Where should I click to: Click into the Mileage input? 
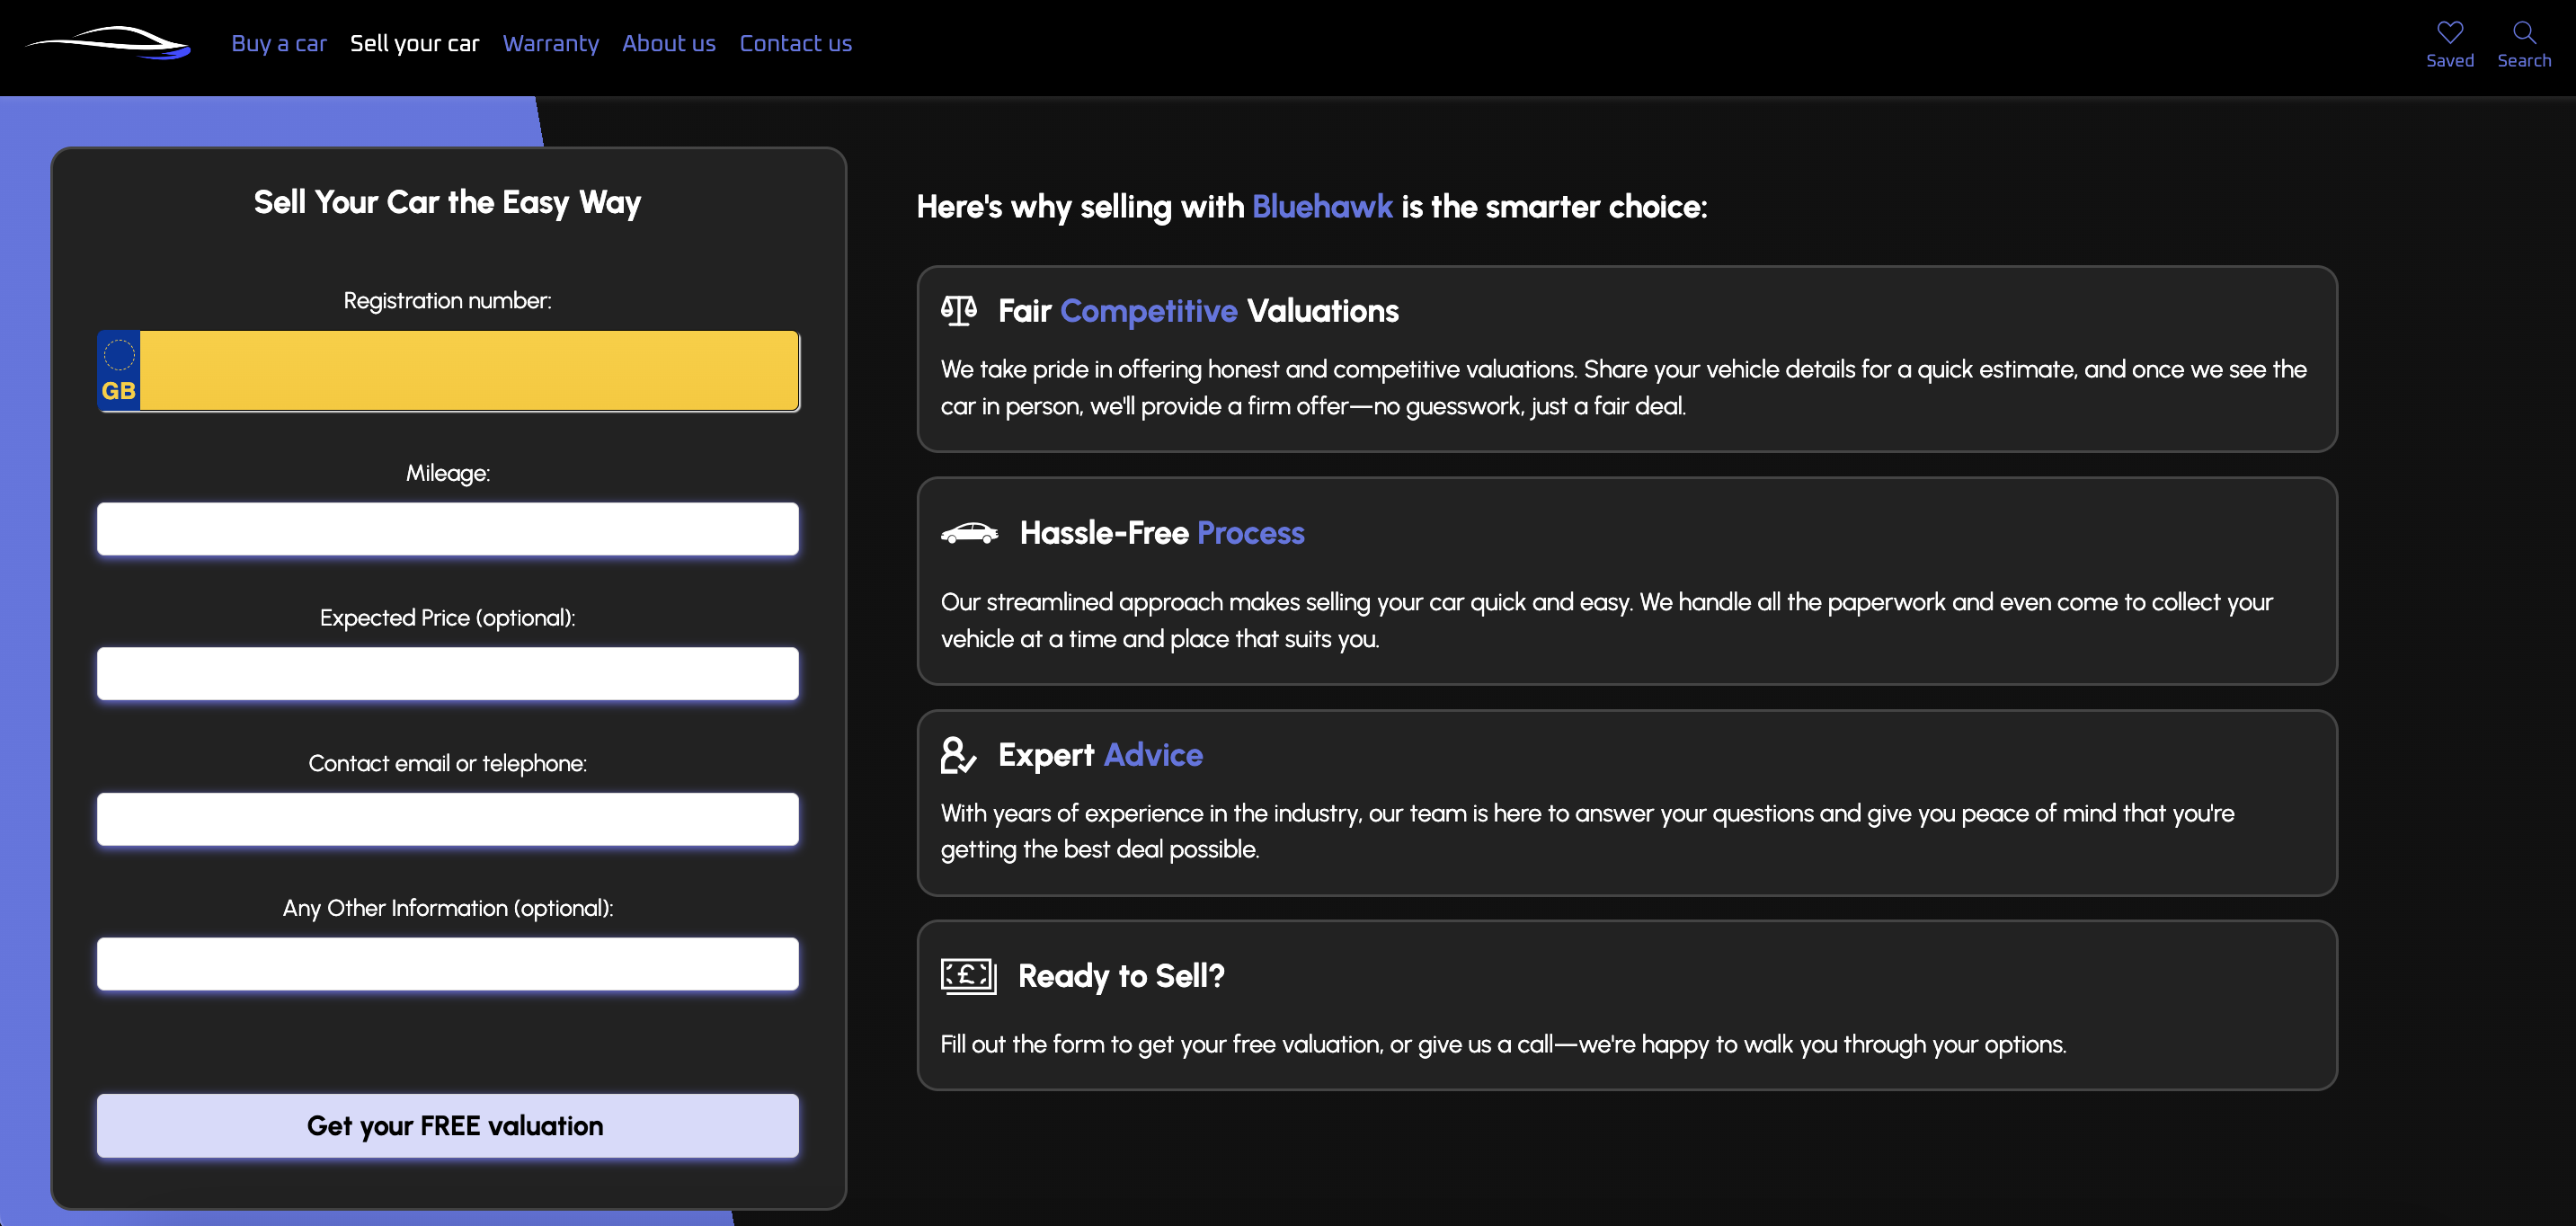447,529
